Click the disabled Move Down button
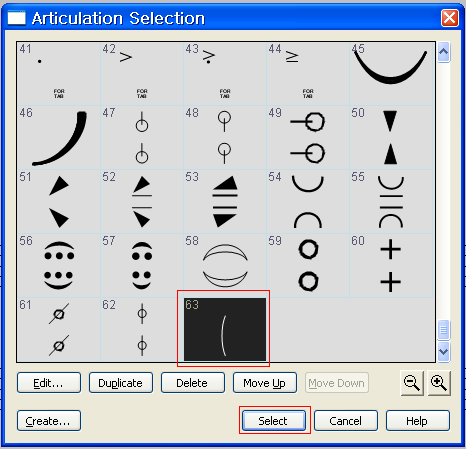Viewport: 466px width, 449px height. click(337, 383)
